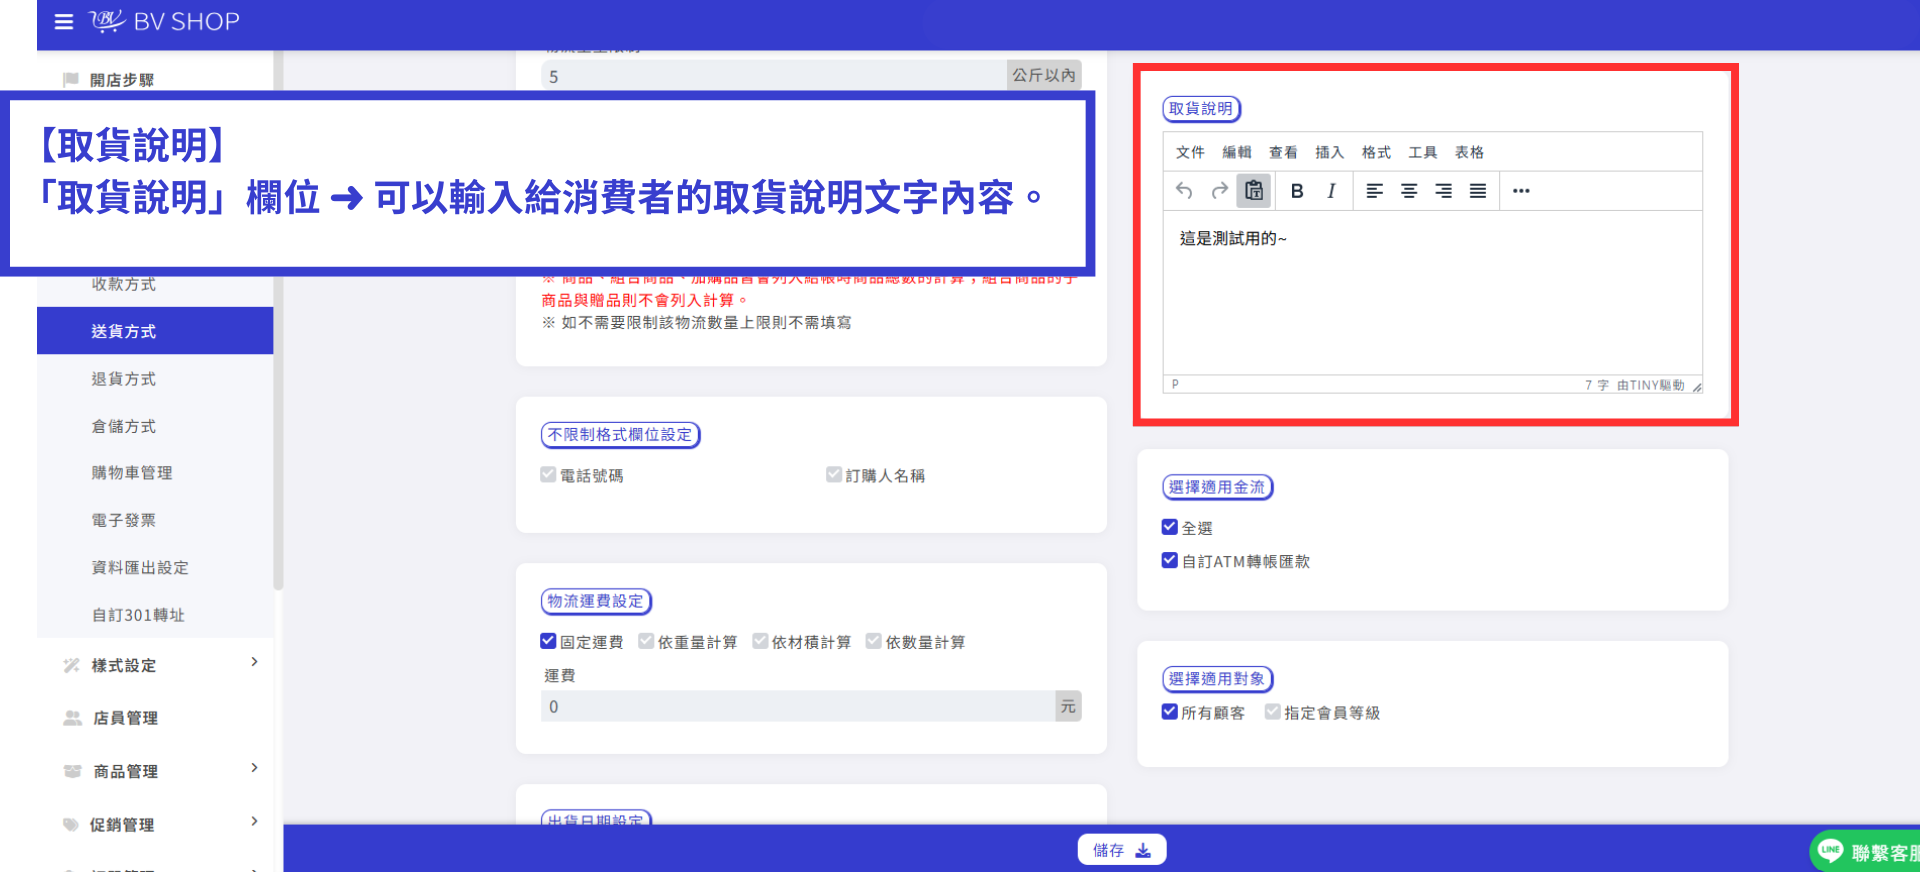
Task: Click the 儲存 save button
Action: [x=1122, y=850]
